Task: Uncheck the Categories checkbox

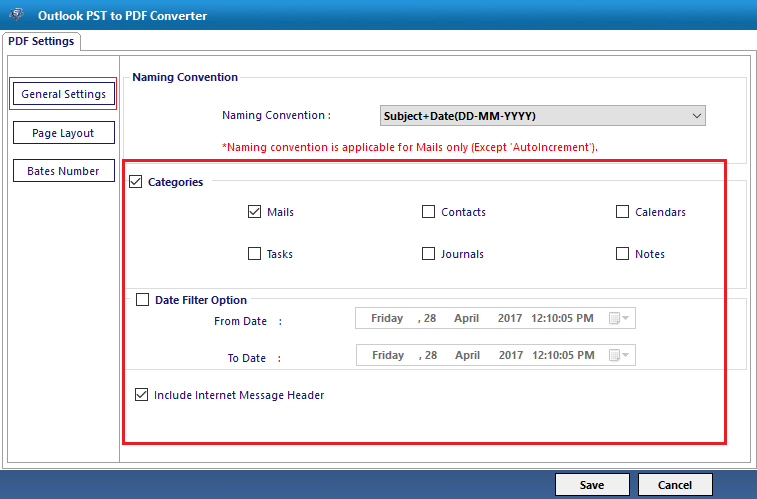Action: pos(136,182)
